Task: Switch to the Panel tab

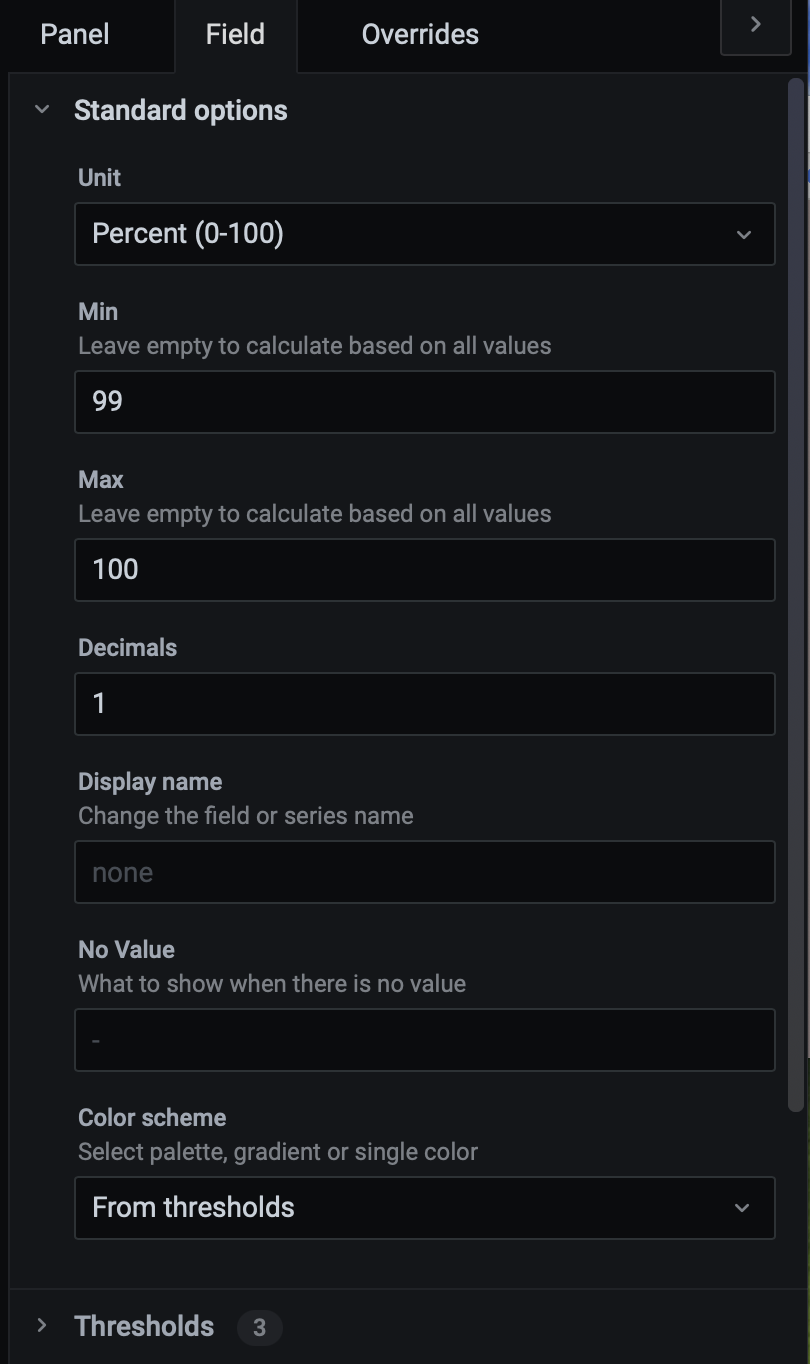Action: 74,34
